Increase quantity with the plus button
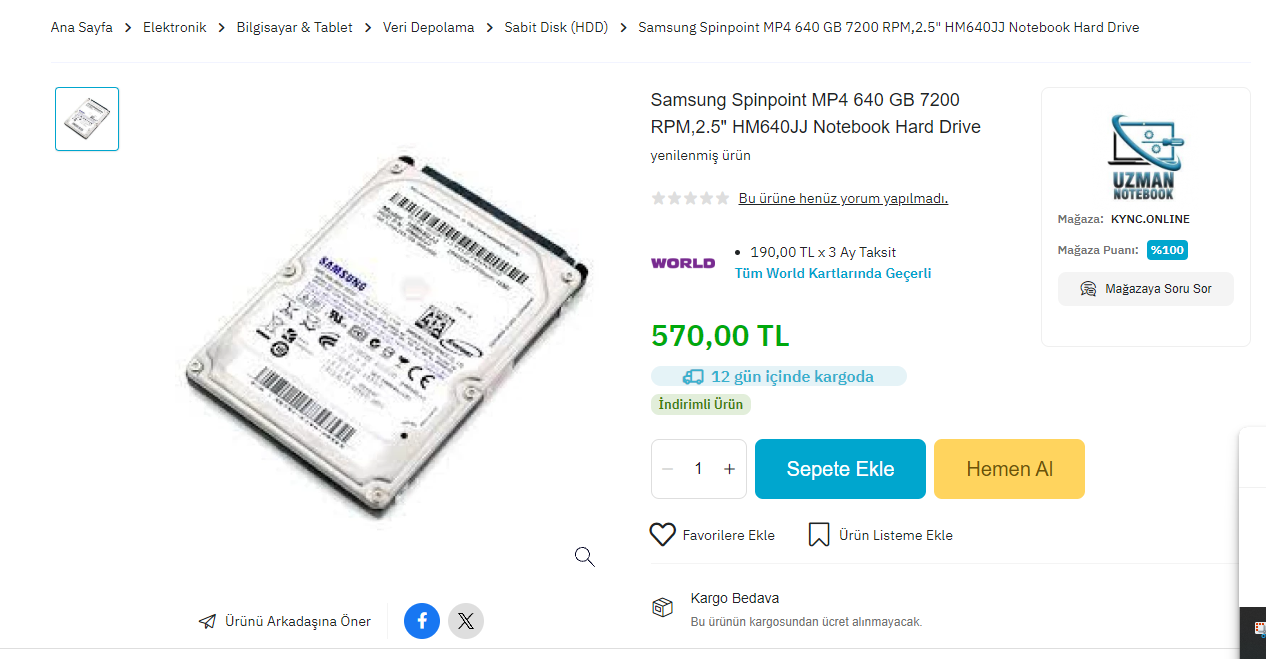The width and height of the screenshot is (1266, 659). coord(729,469)
